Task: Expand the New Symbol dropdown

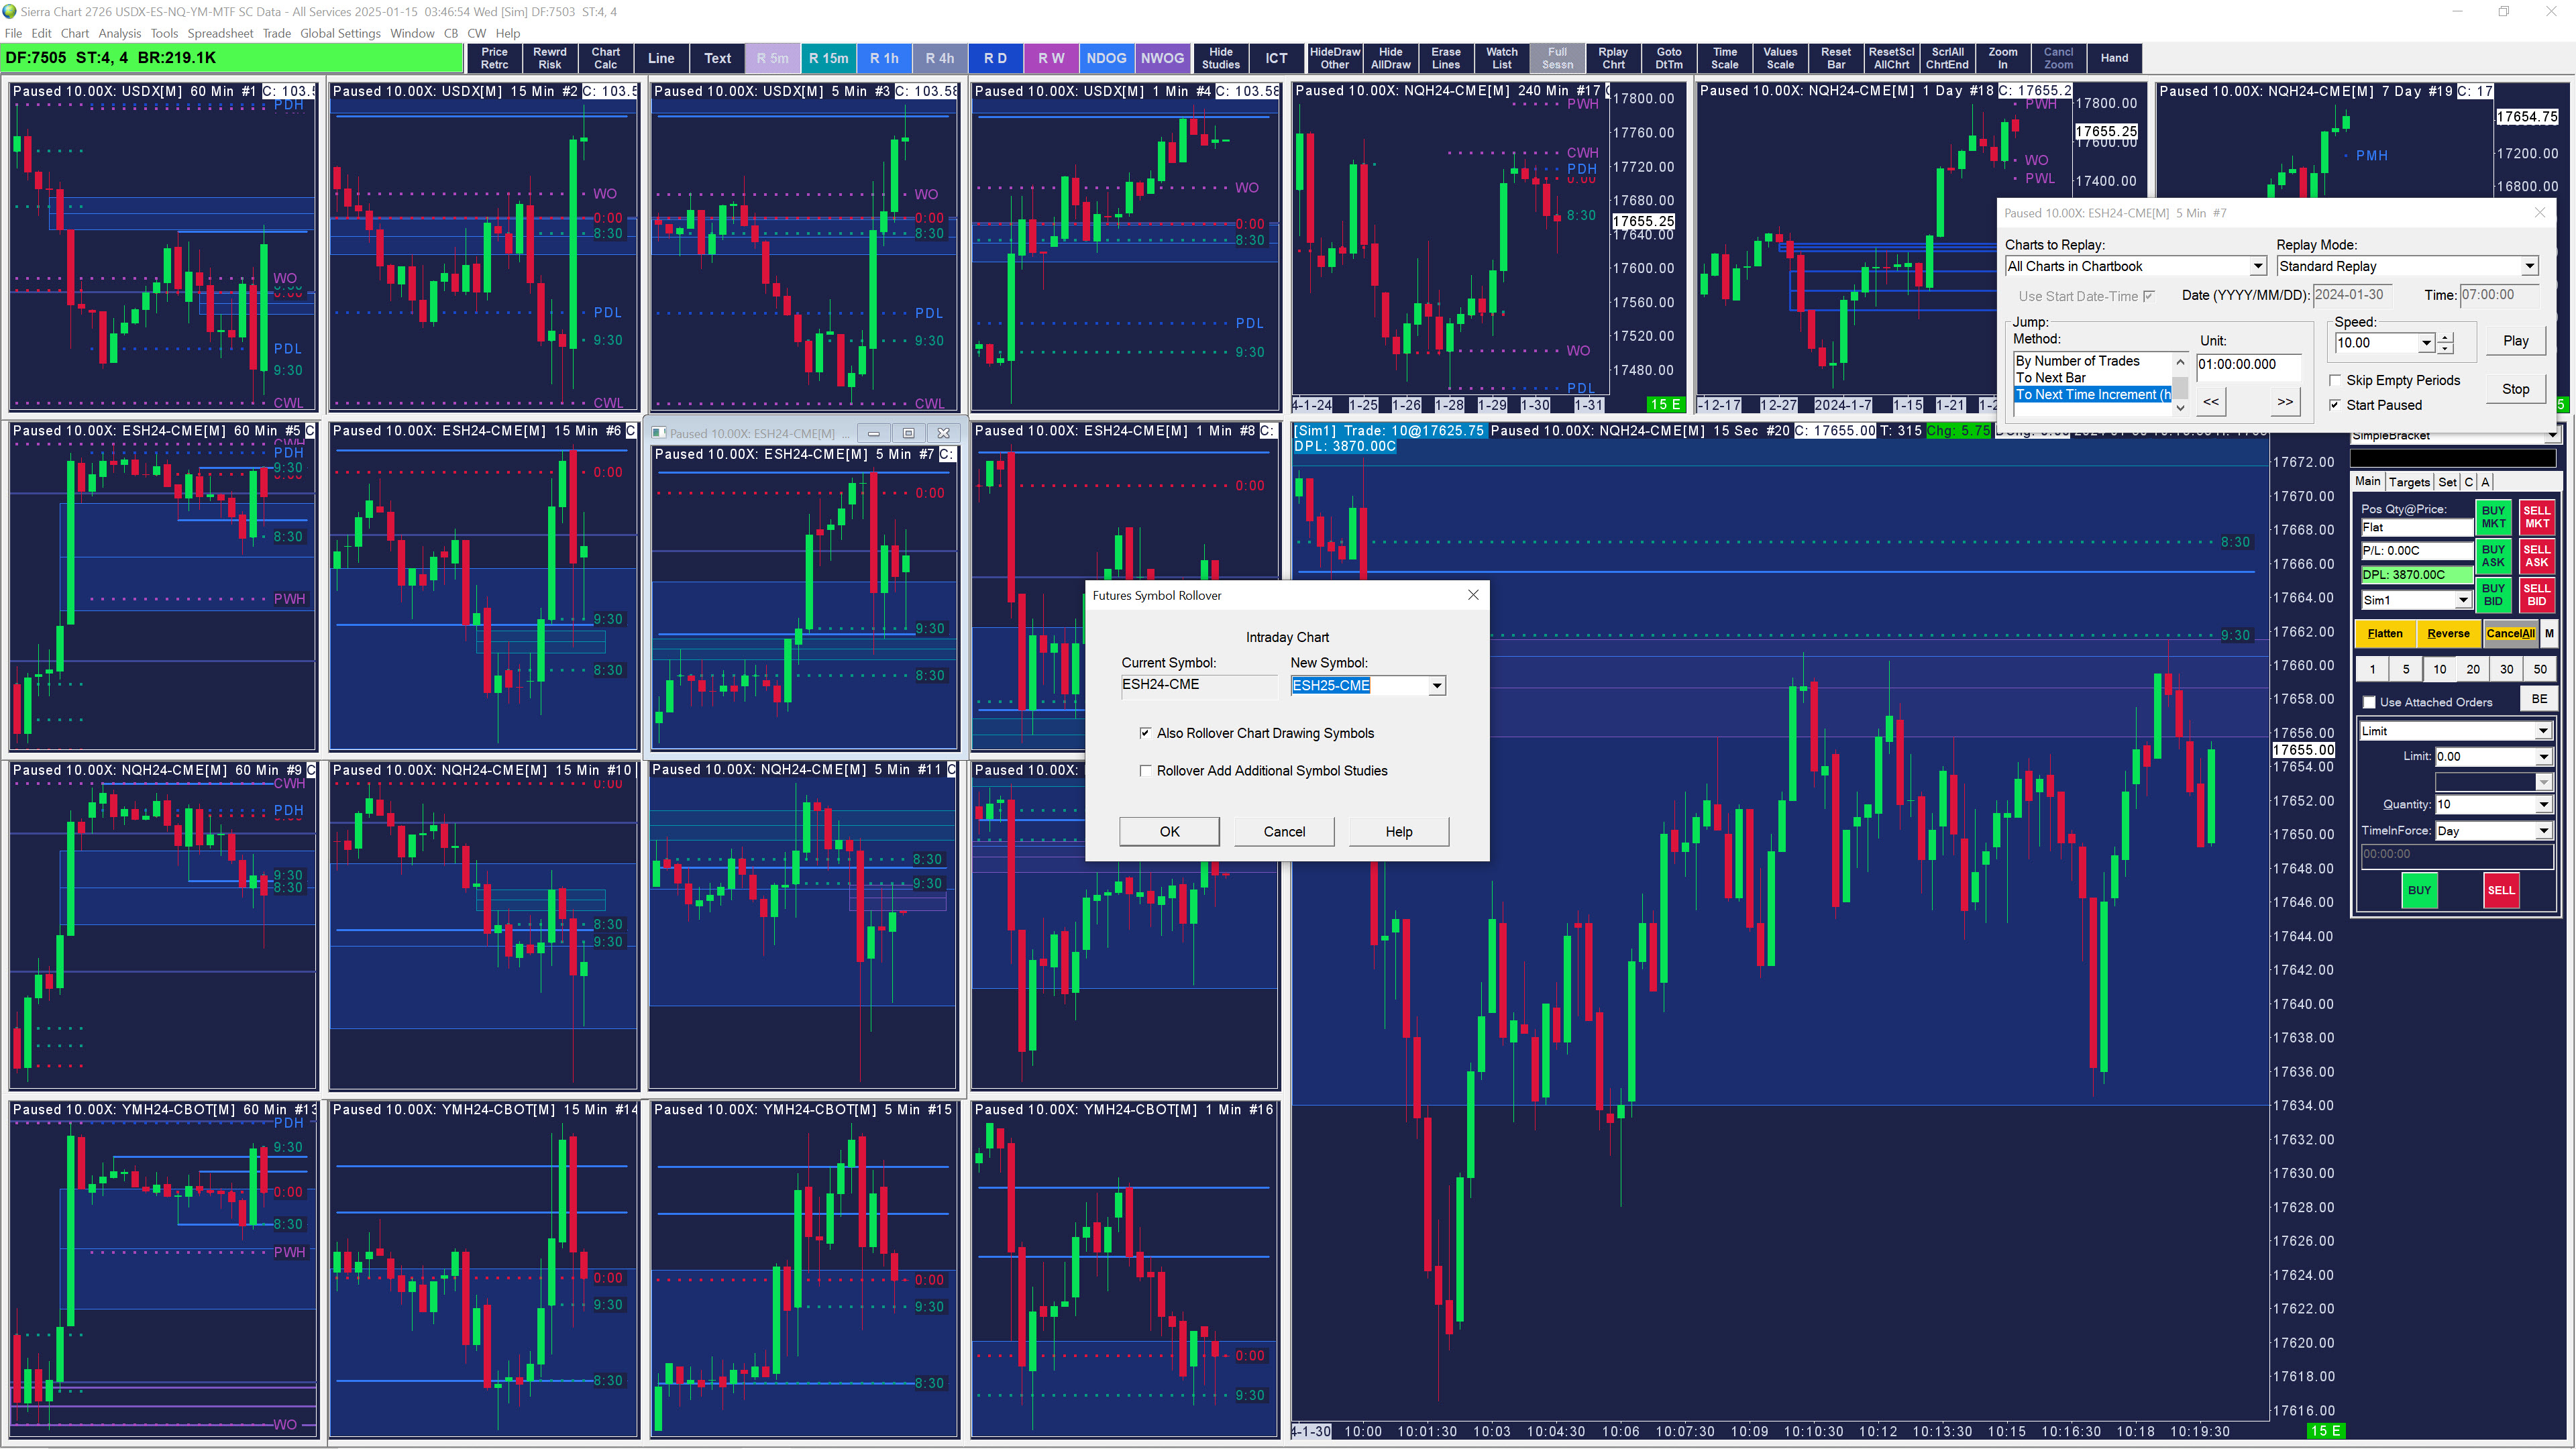Action: (1436, 686)
